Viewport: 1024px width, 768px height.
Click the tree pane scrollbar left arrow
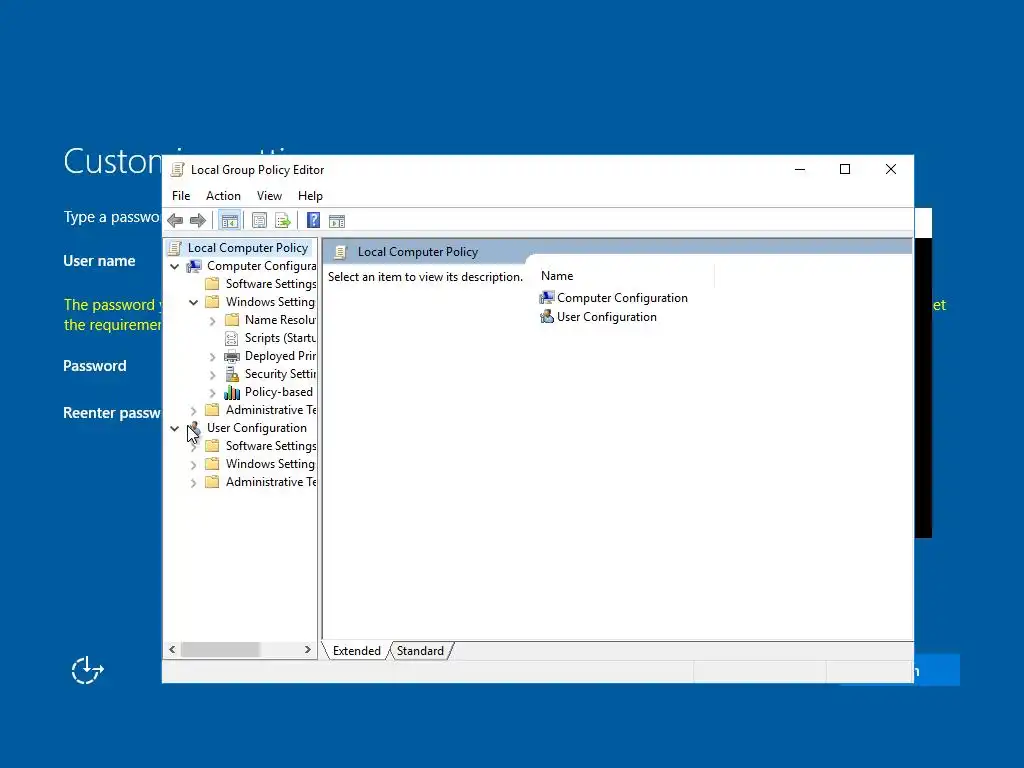172,650
